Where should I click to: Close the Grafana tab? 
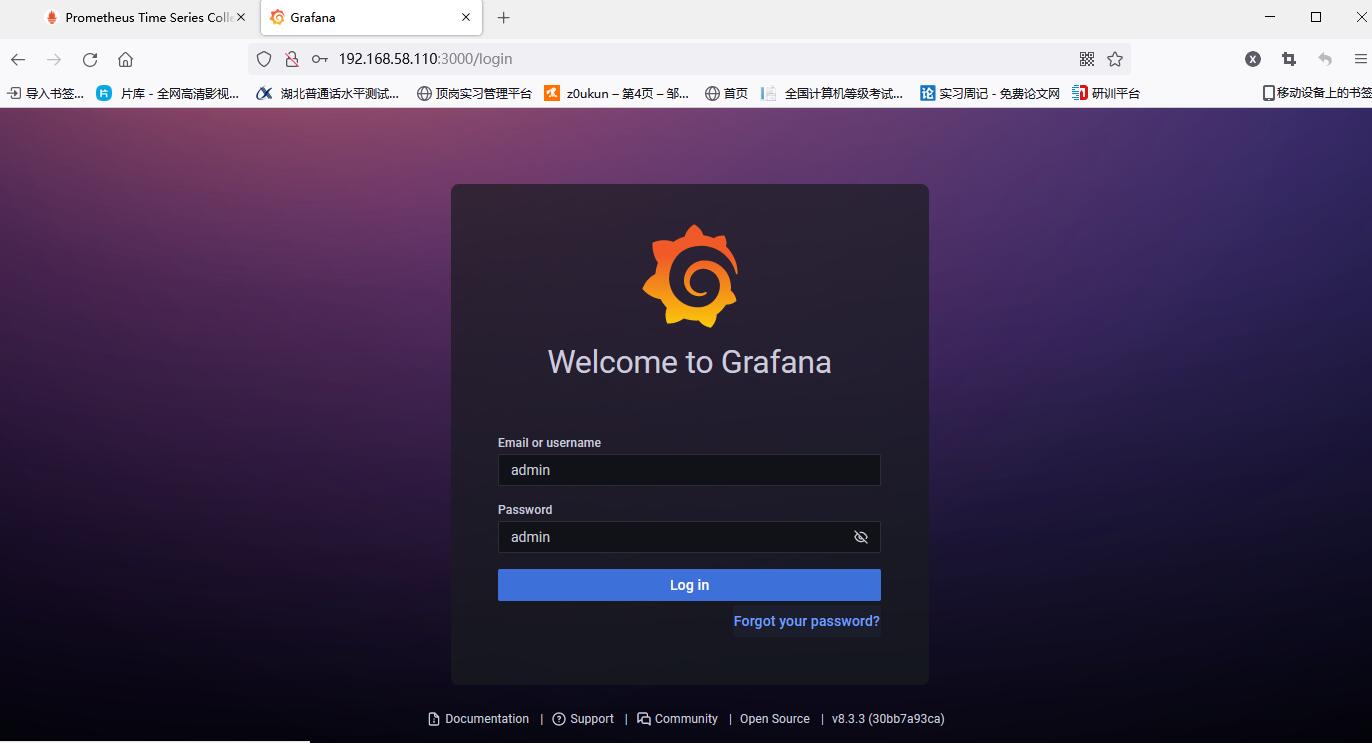coord(466,17)
